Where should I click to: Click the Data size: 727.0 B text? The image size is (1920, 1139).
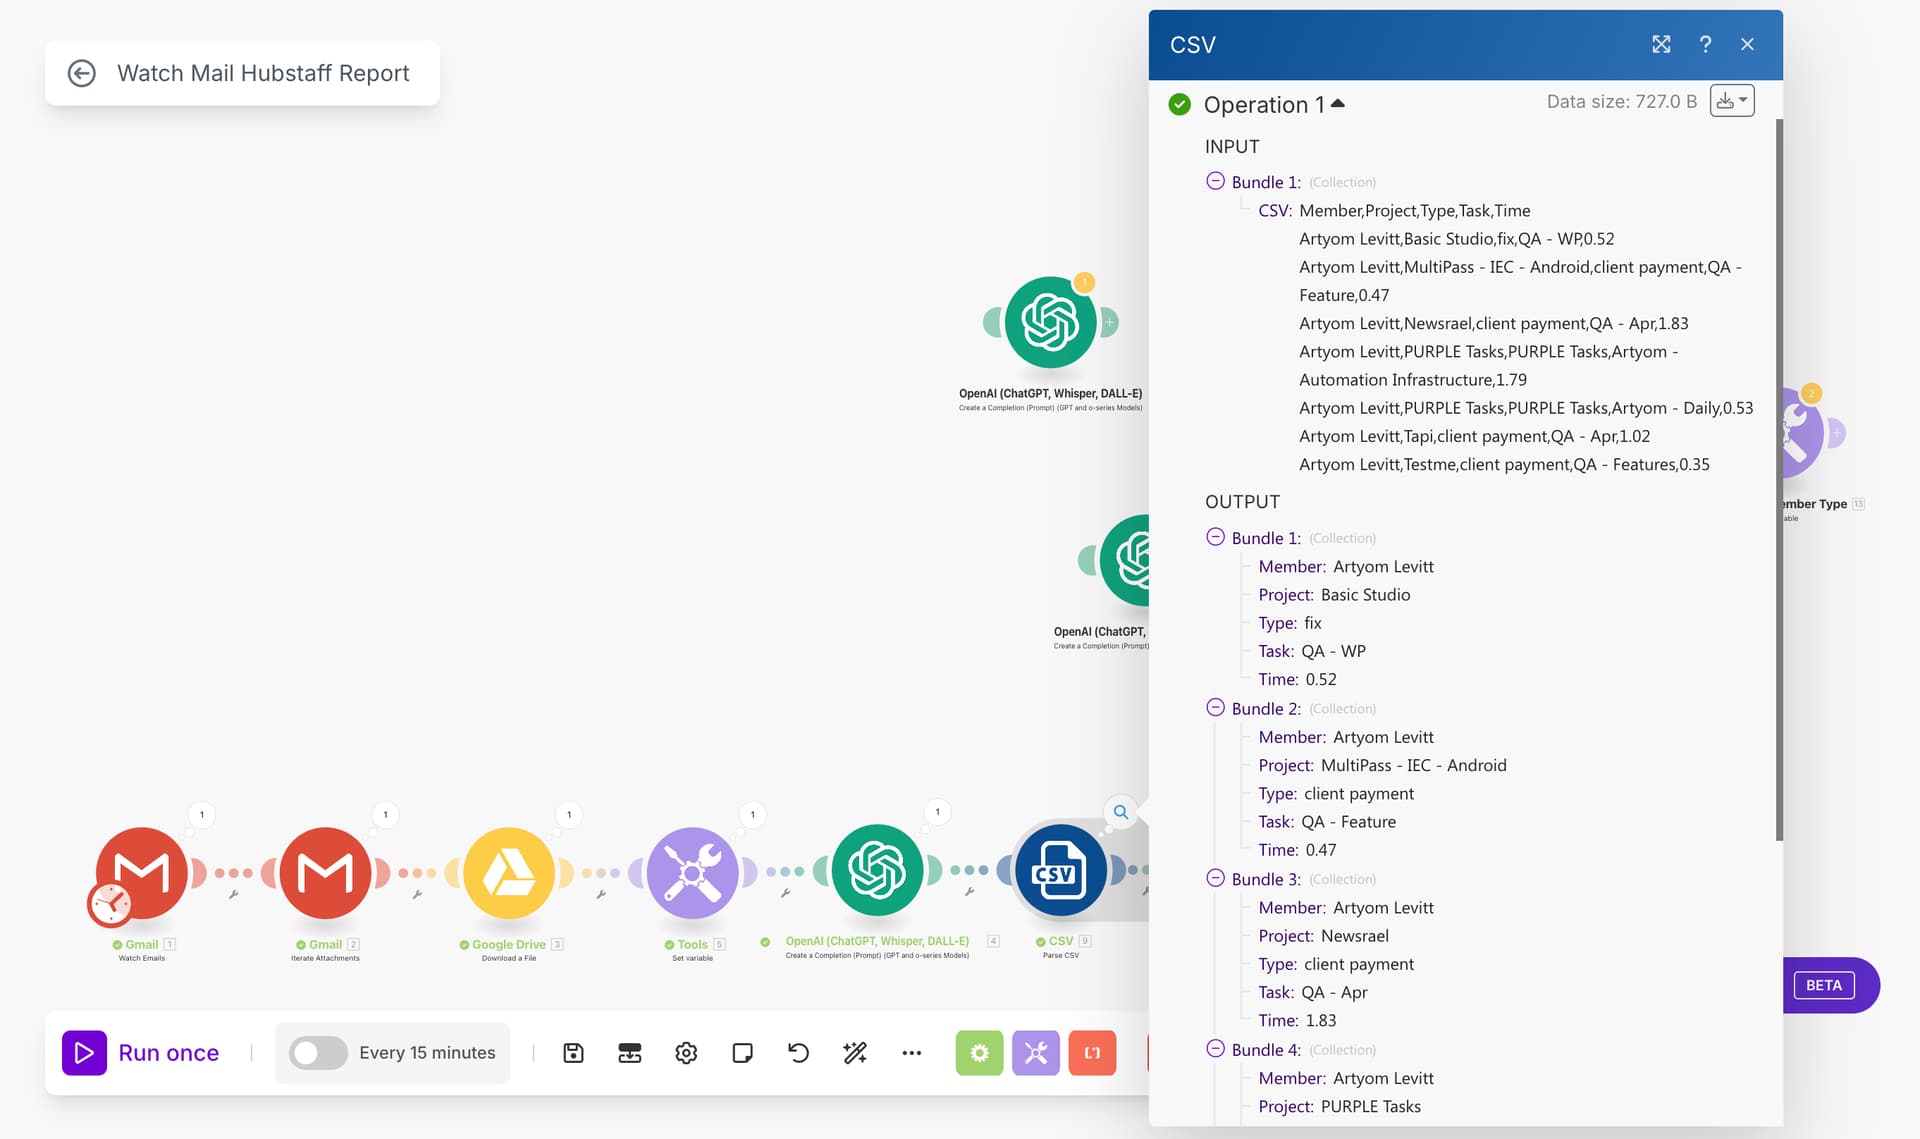1621,101
